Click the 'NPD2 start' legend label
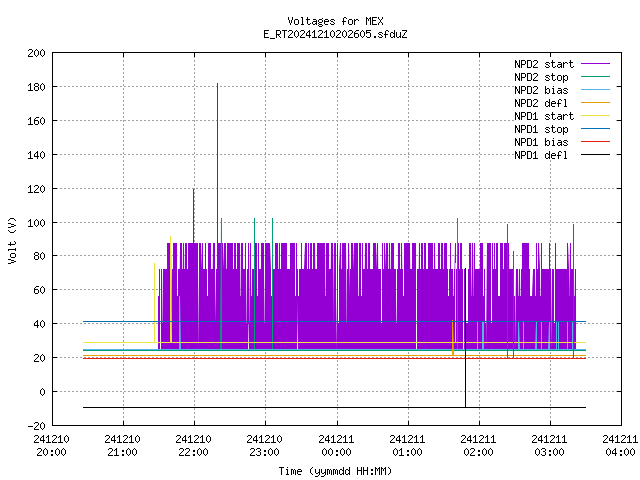The width and height of the screenshot is (640, 480). [x=544, y=64]
